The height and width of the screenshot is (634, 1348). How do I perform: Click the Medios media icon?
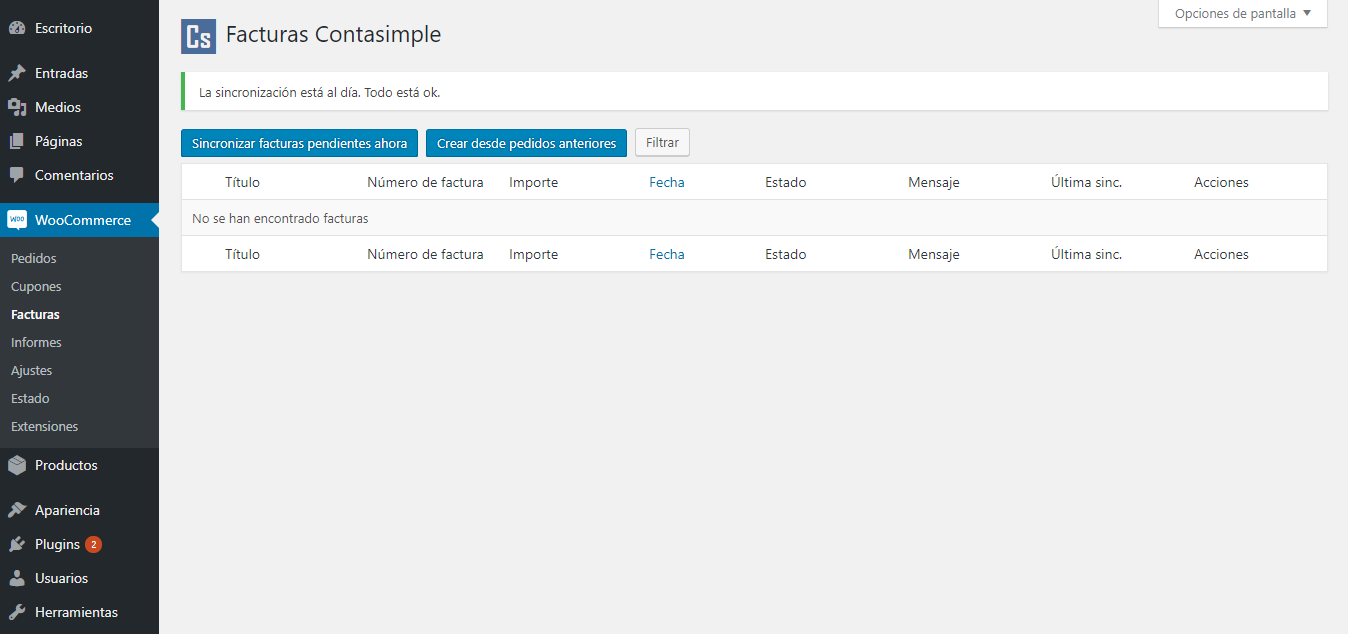17,108
